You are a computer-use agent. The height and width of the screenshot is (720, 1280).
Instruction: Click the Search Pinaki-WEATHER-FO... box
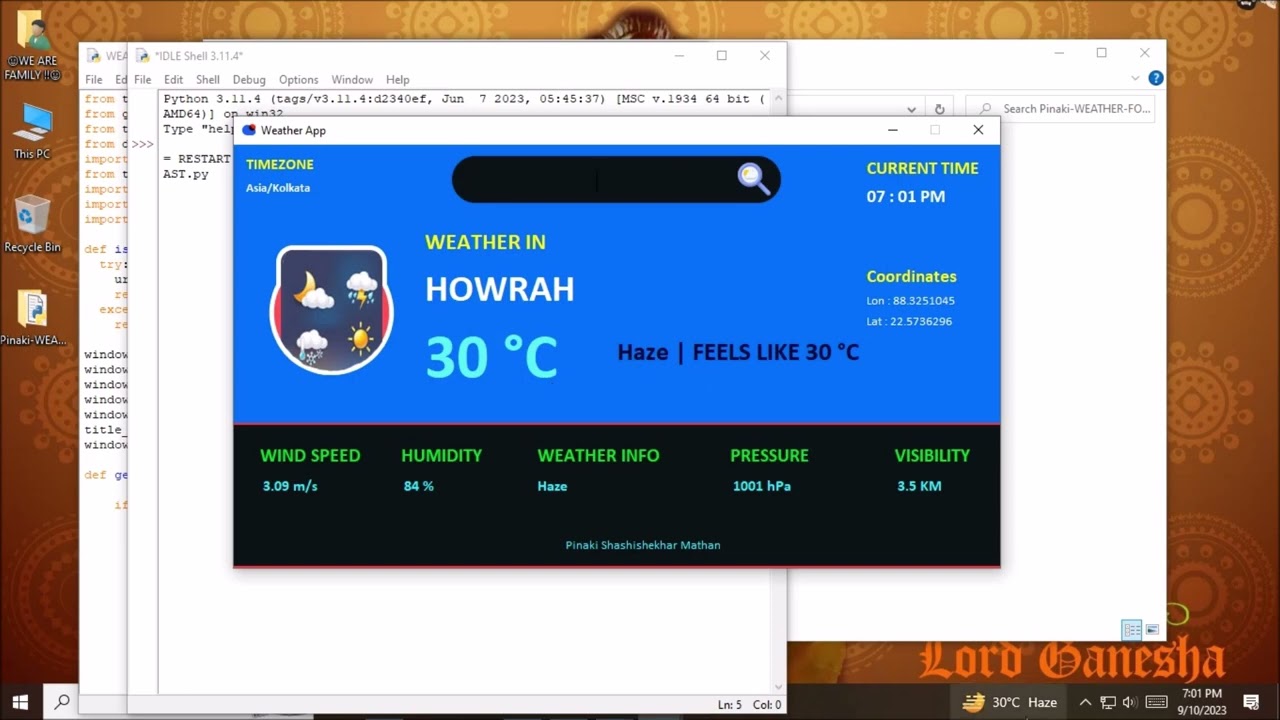click(x=1060, y=109)
